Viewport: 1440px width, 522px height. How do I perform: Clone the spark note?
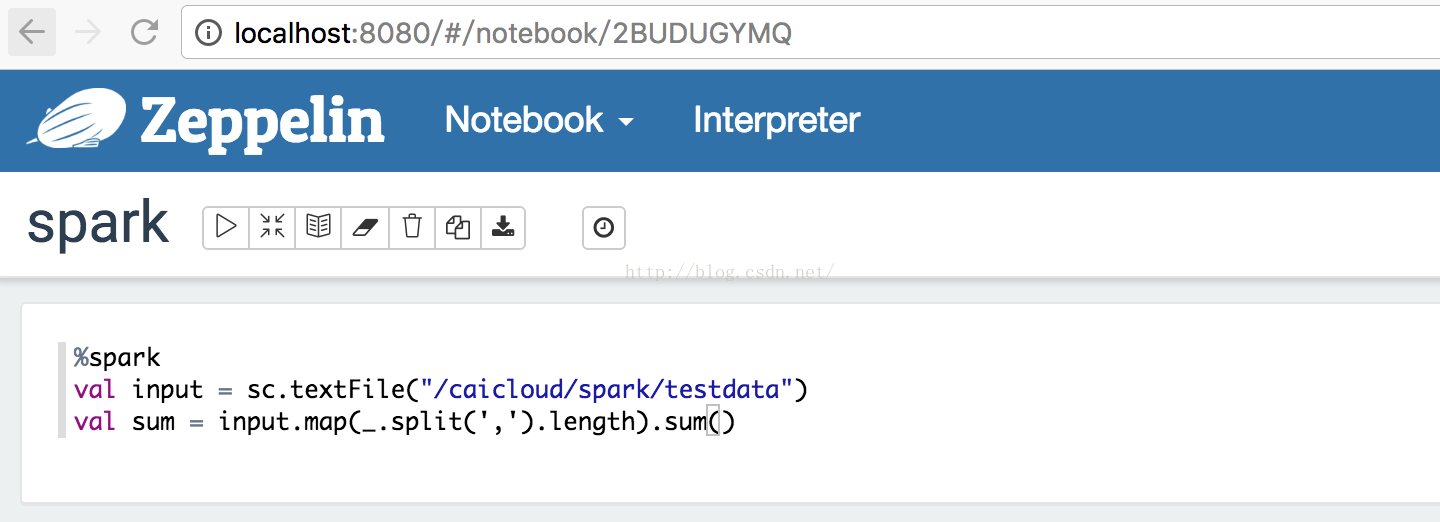(457, 227)
